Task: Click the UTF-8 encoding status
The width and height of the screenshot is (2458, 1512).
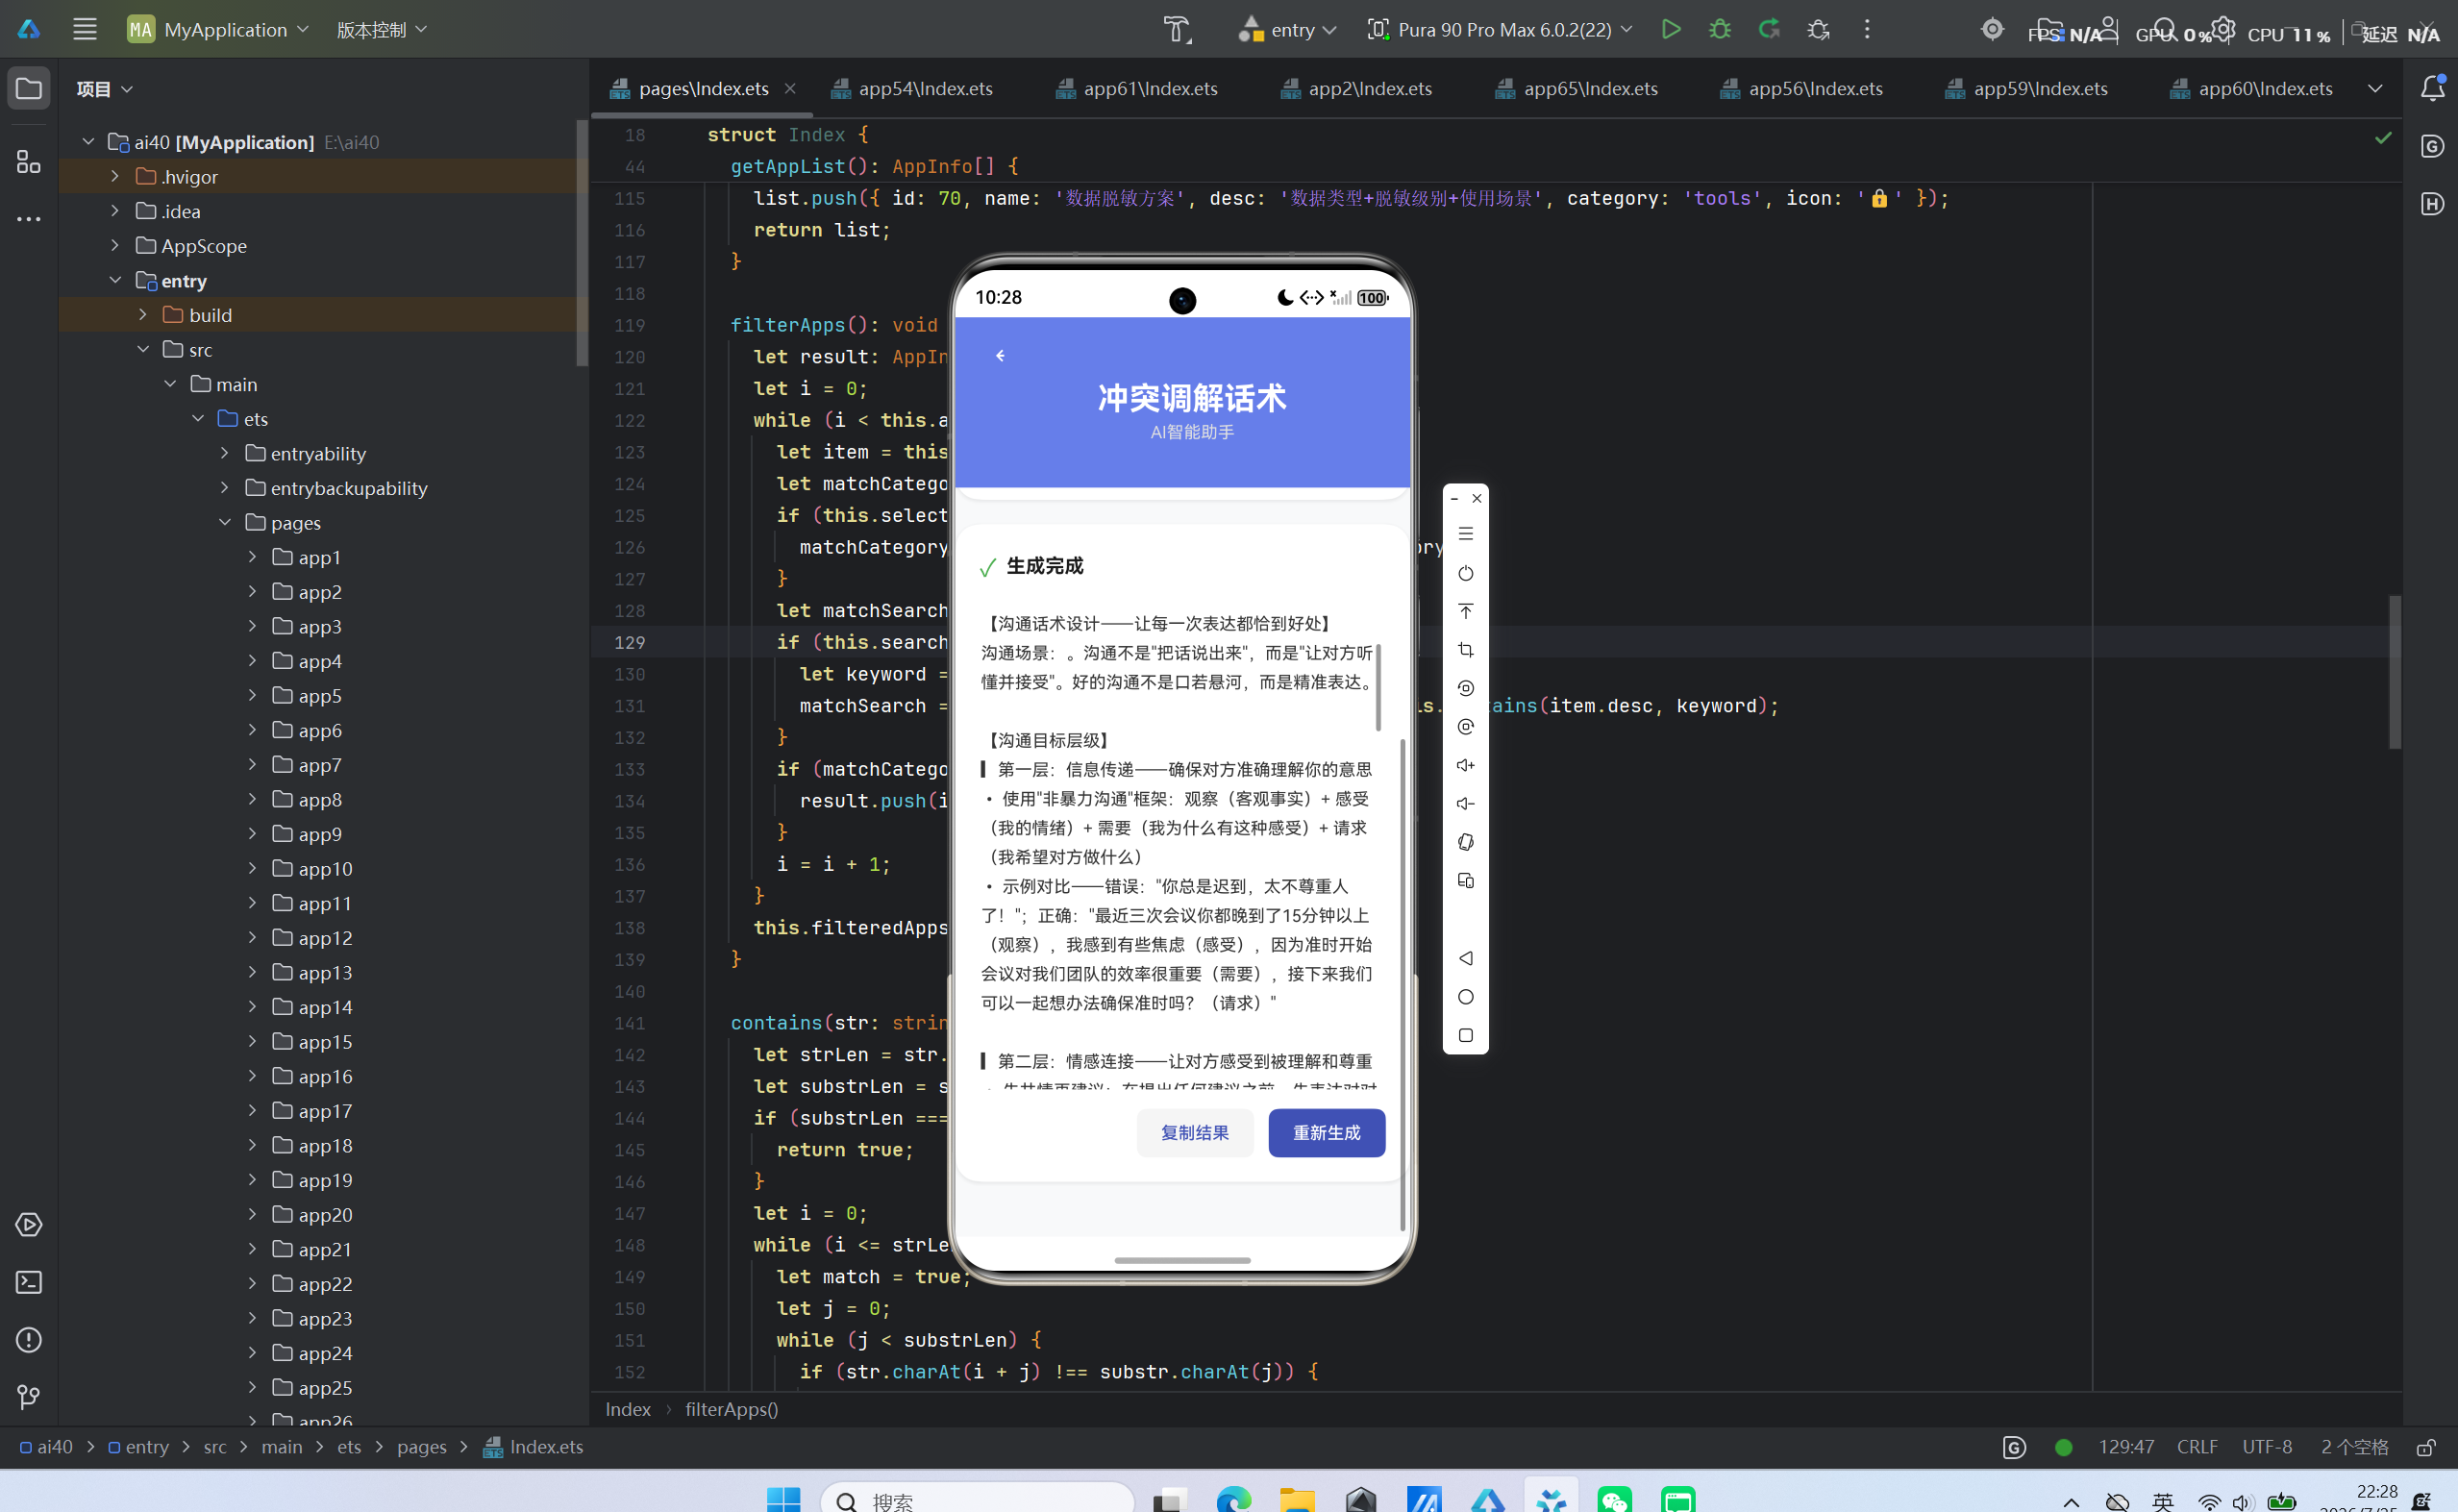Action: pos(2267,1447)
